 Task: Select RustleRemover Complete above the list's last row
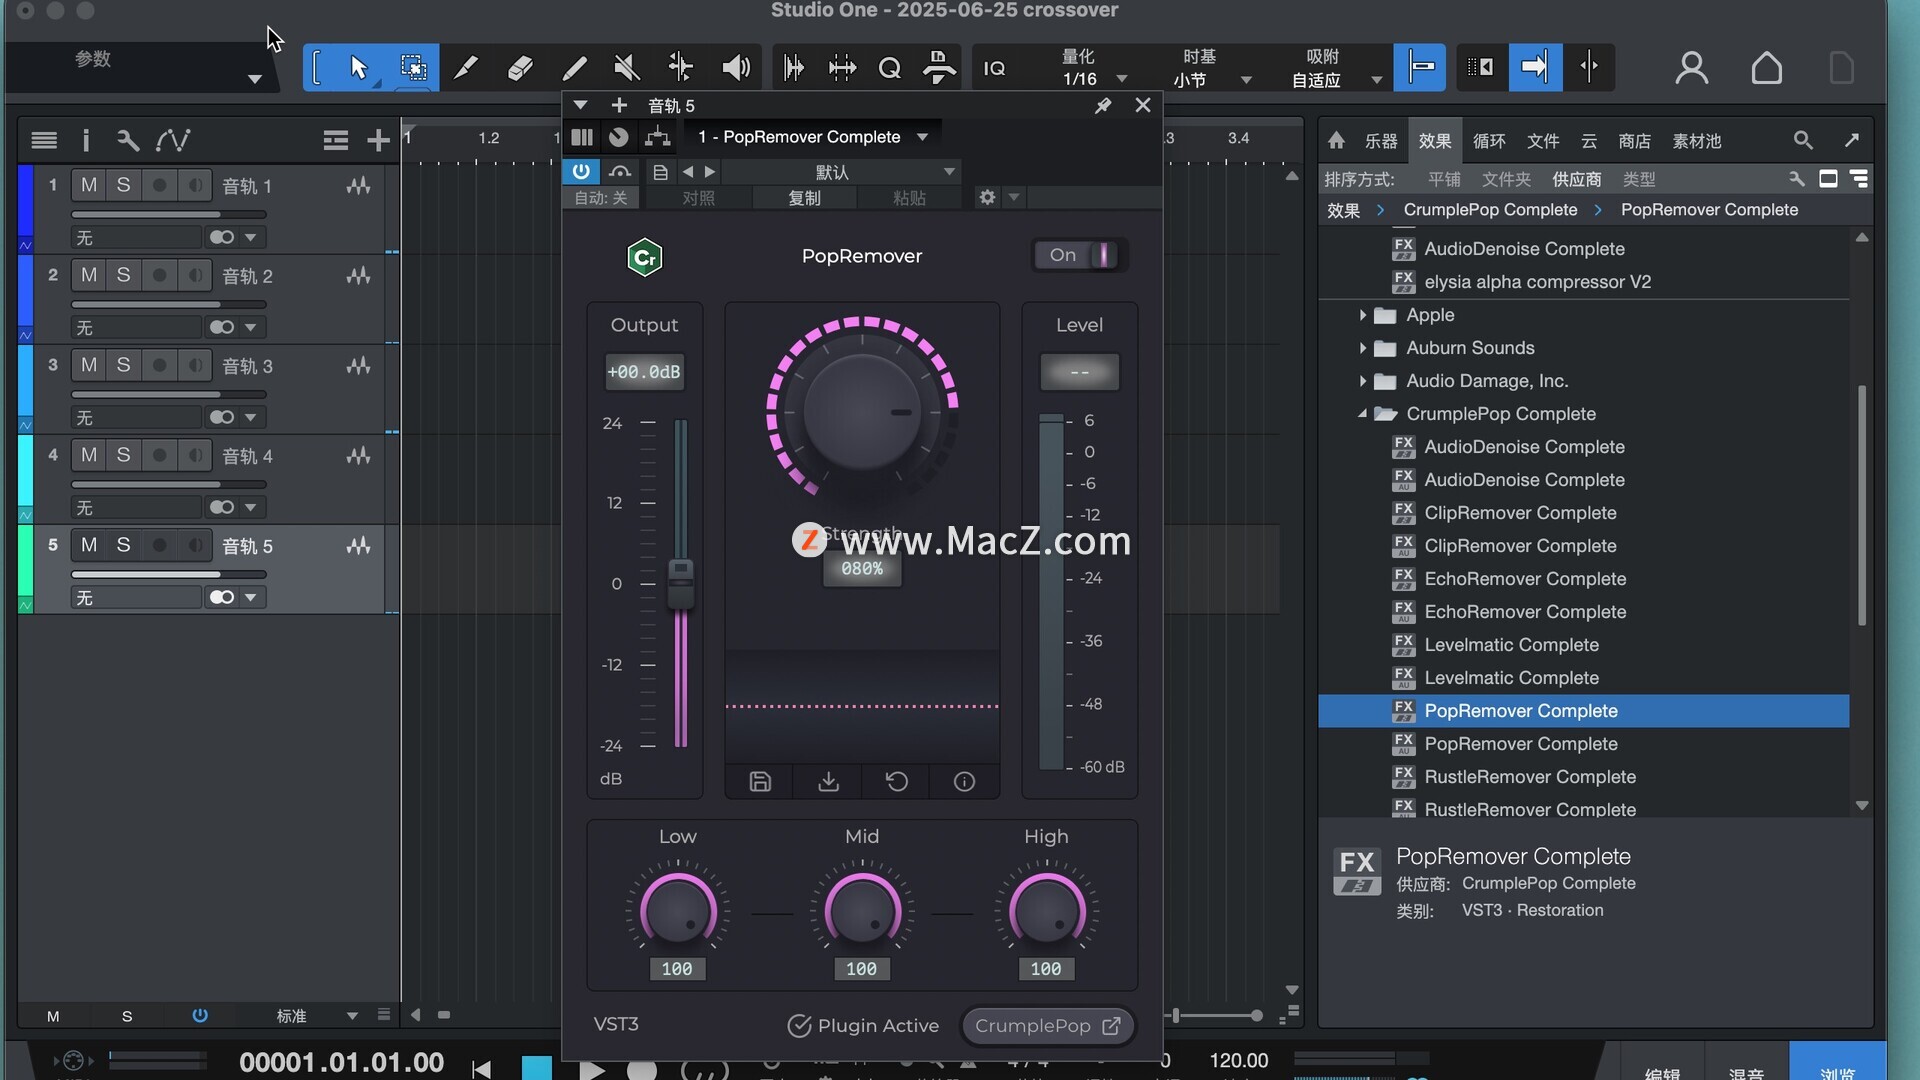(x=1530, y=777)
